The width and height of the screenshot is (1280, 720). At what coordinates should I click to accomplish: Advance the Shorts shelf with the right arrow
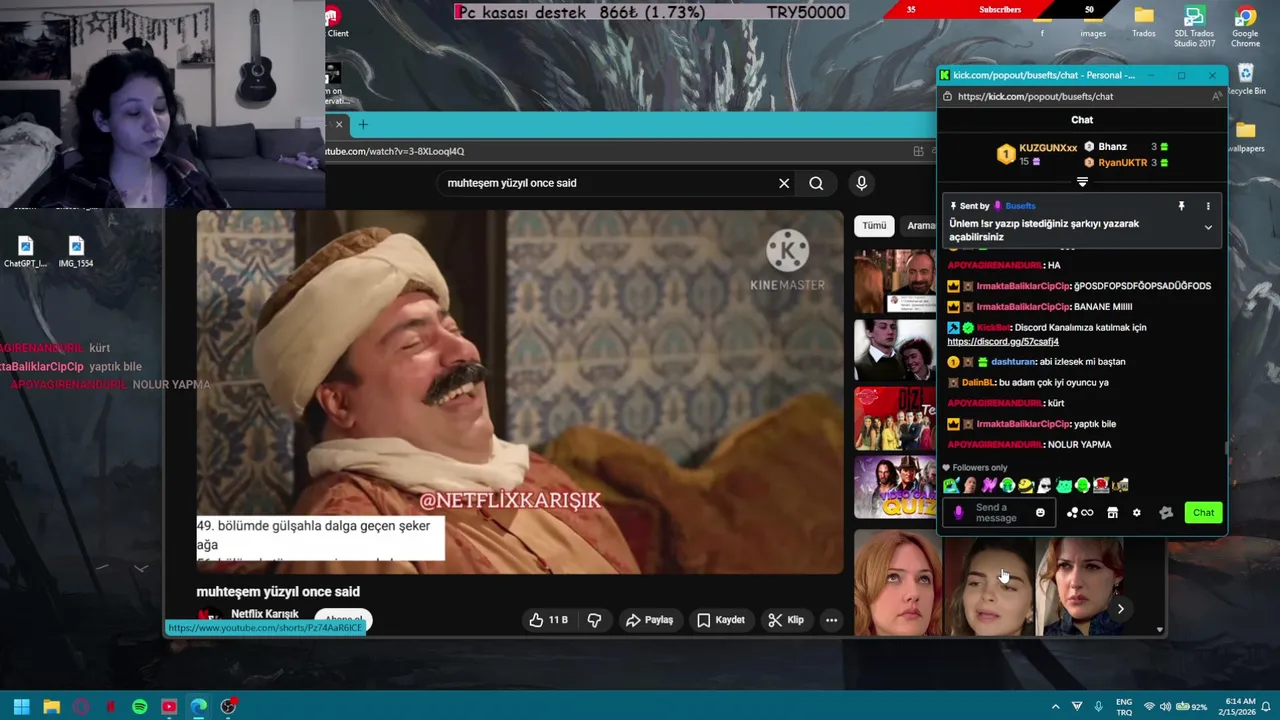1121,608
